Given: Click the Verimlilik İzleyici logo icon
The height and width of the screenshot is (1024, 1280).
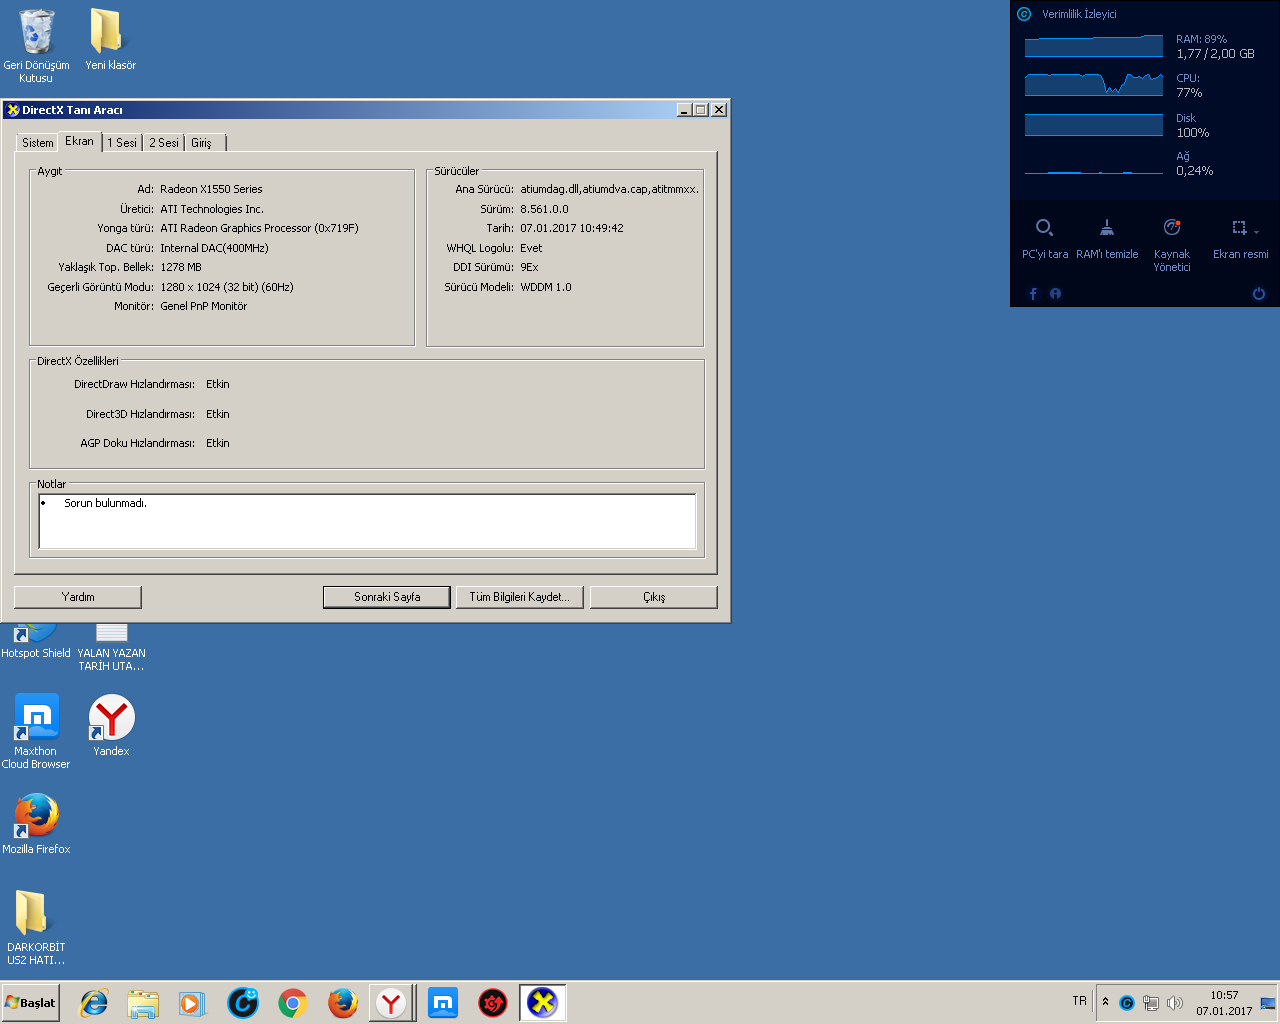Looking at the screenshot, I should tap(1024, 14).
